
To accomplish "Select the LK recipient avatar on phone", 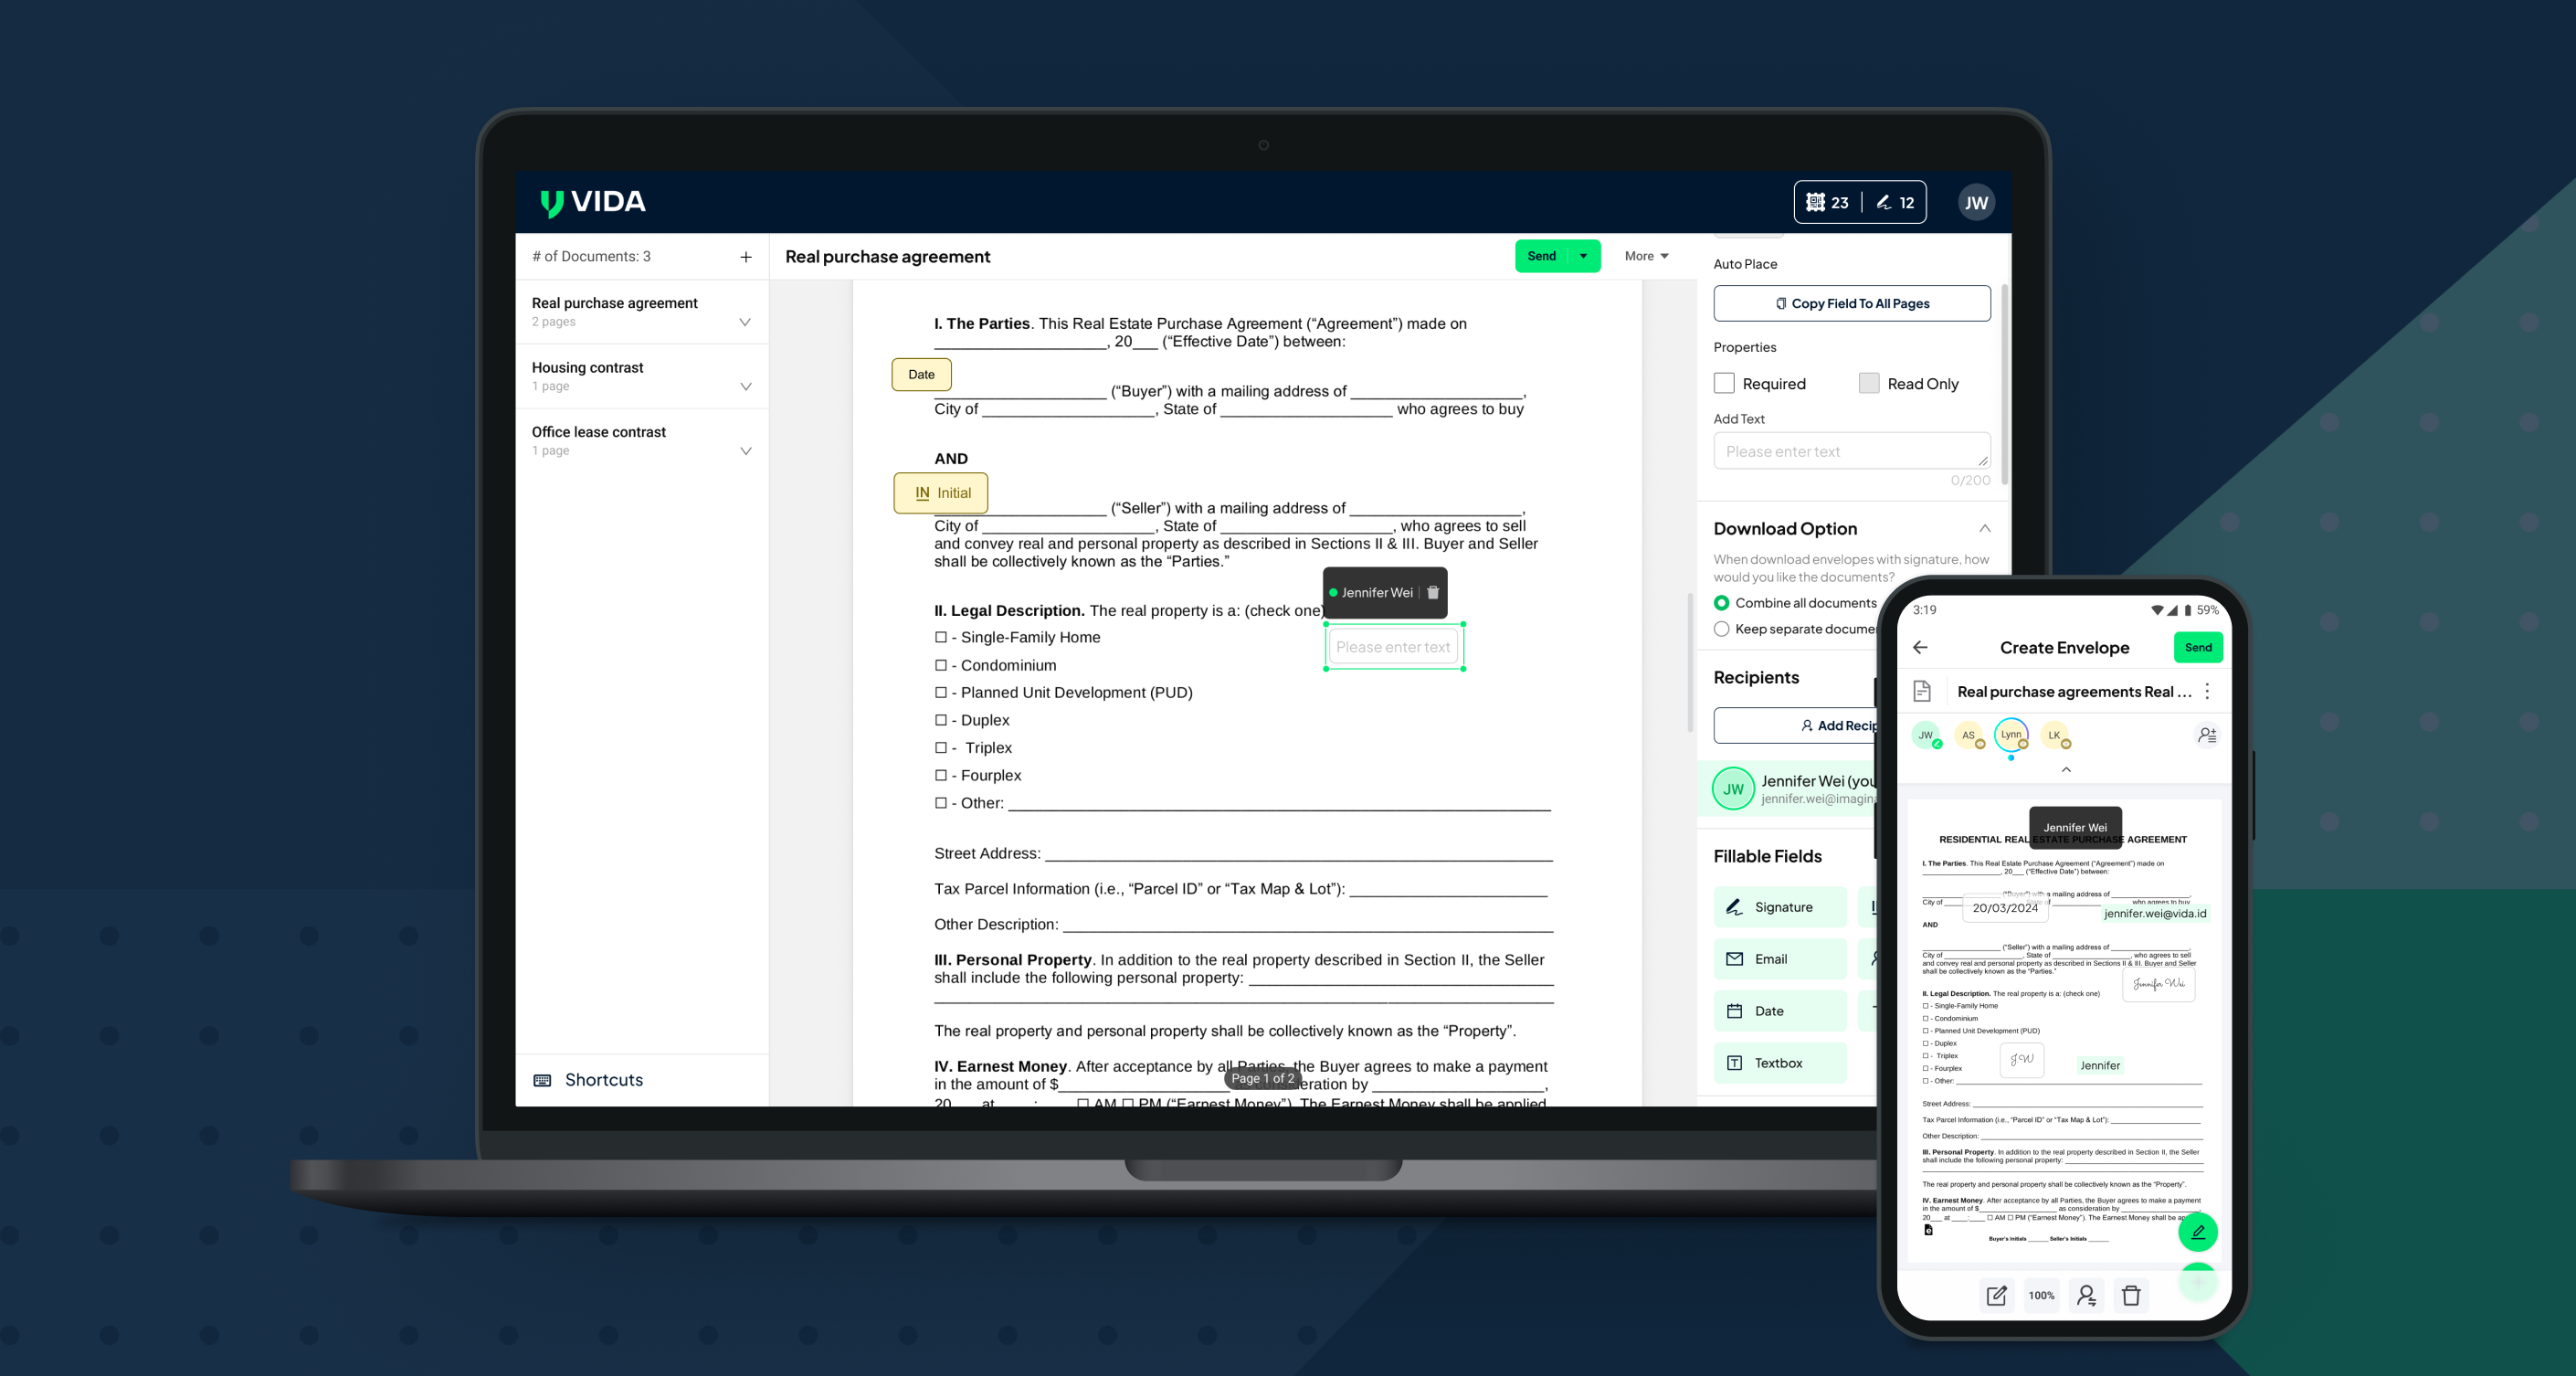I will (2054, 735).
